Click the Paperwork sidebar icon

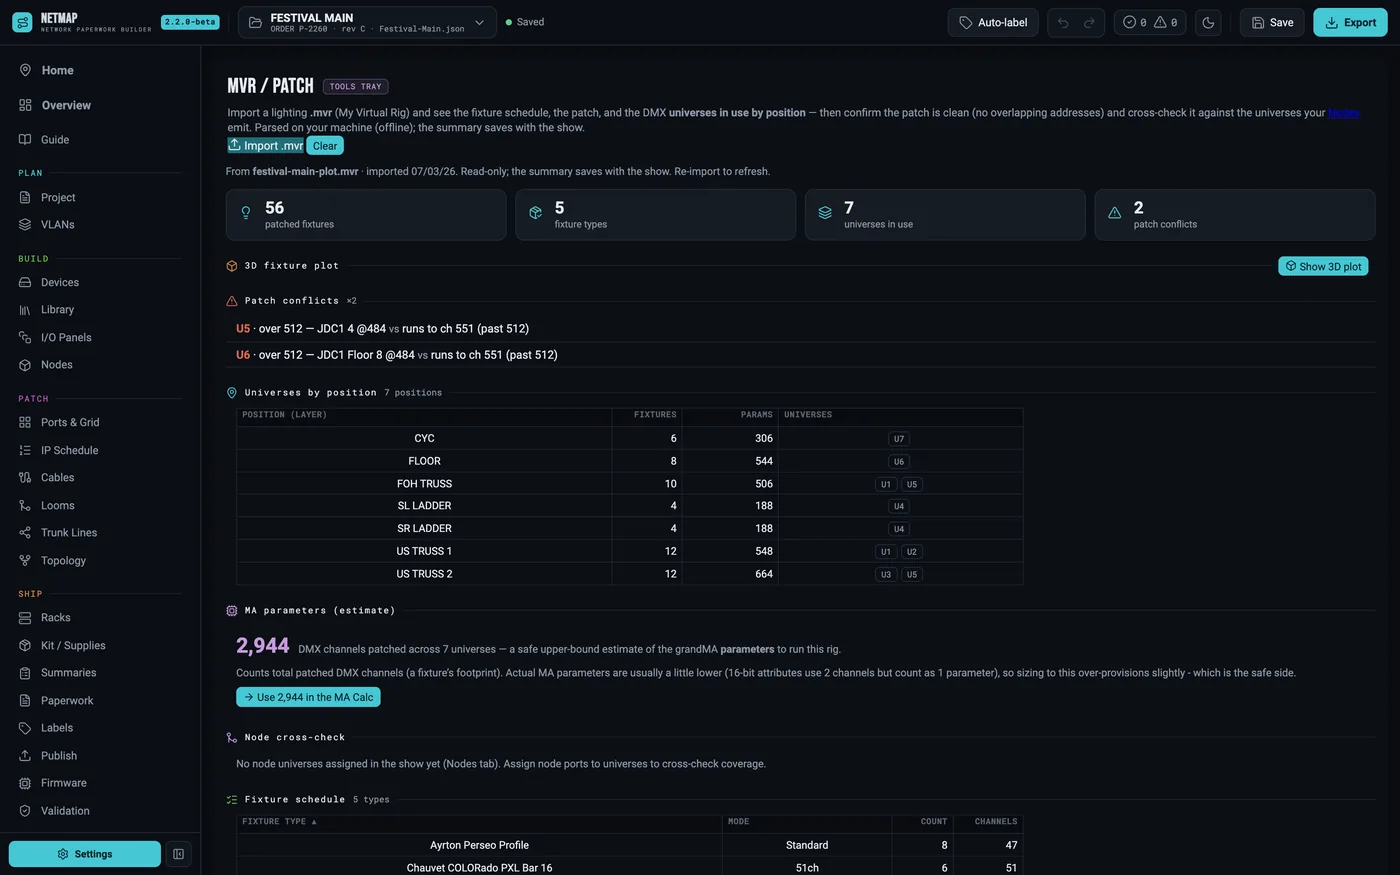point(25,700)
